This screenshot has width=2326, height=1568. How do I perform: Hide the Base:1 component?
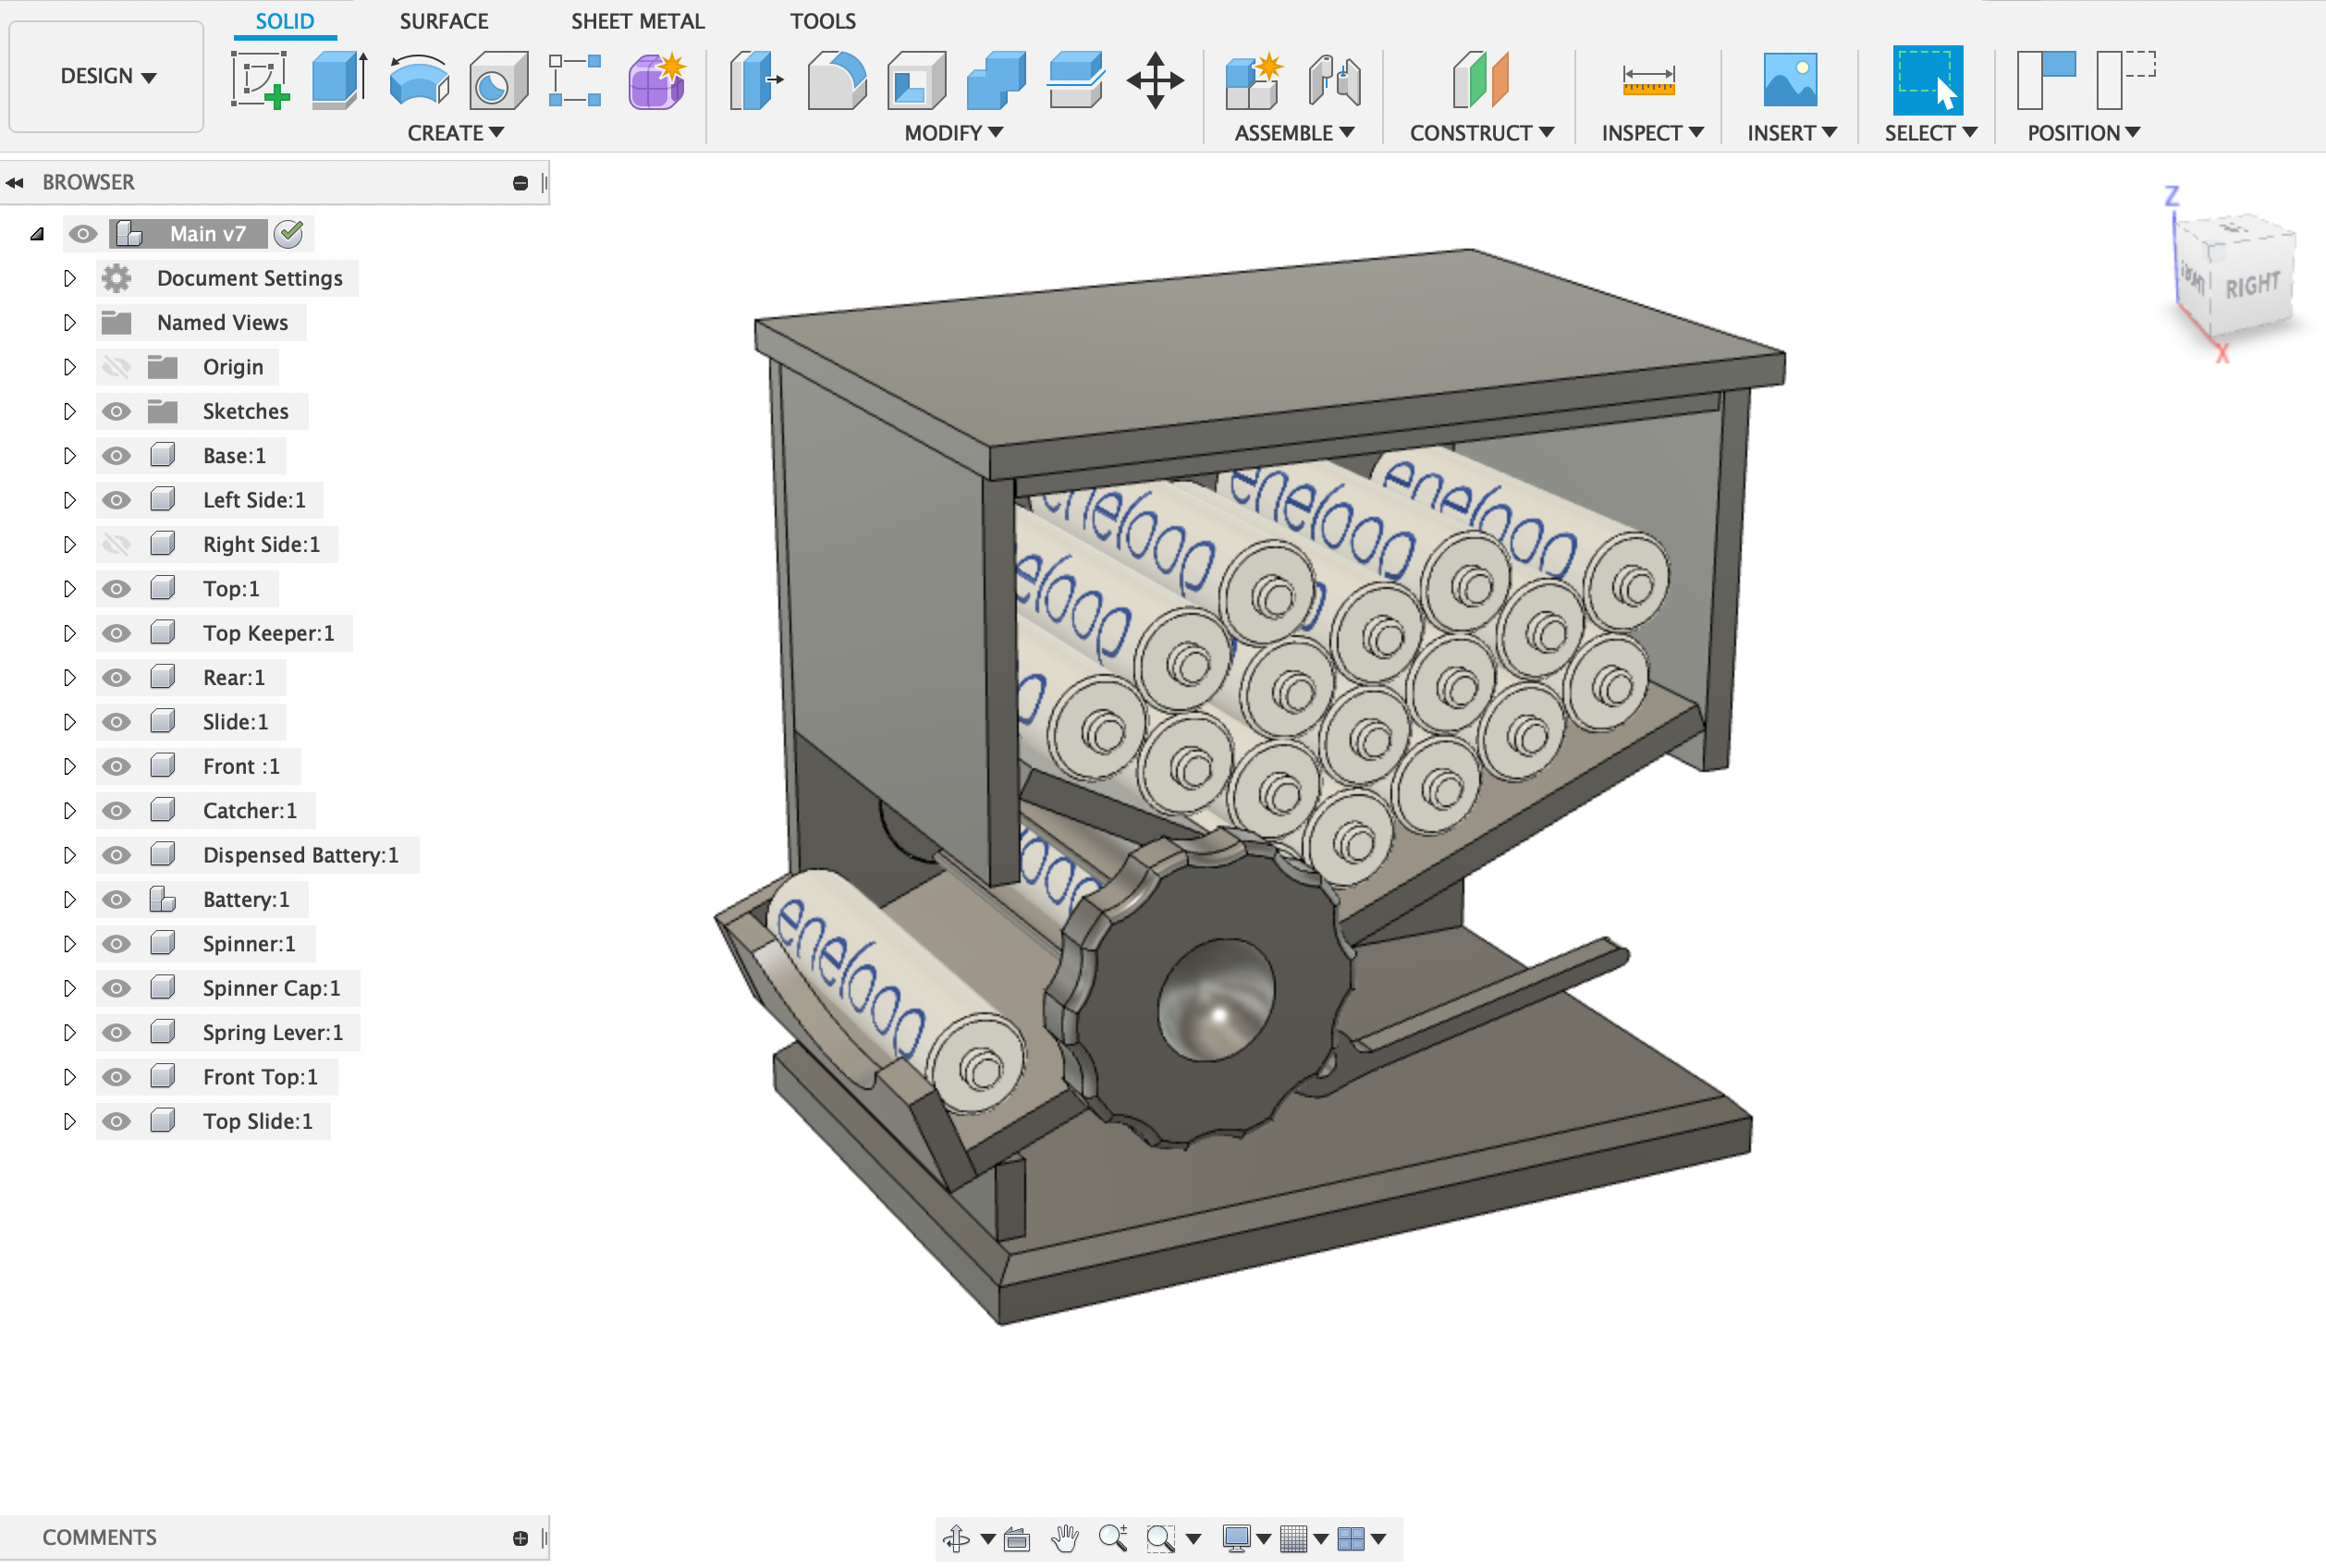(x=116, y=456)
